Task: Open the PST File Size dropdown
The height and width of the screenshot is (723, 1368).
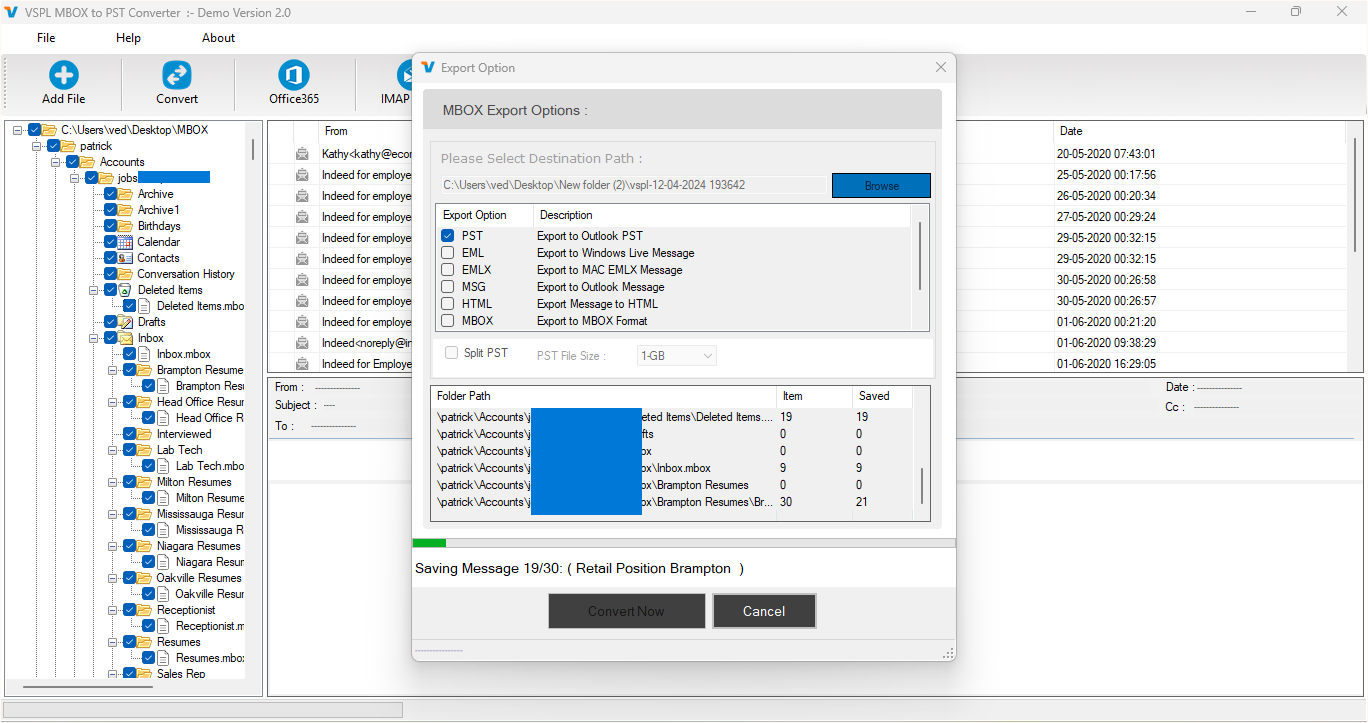Action: pyautogui.click(x=677, y=355)
